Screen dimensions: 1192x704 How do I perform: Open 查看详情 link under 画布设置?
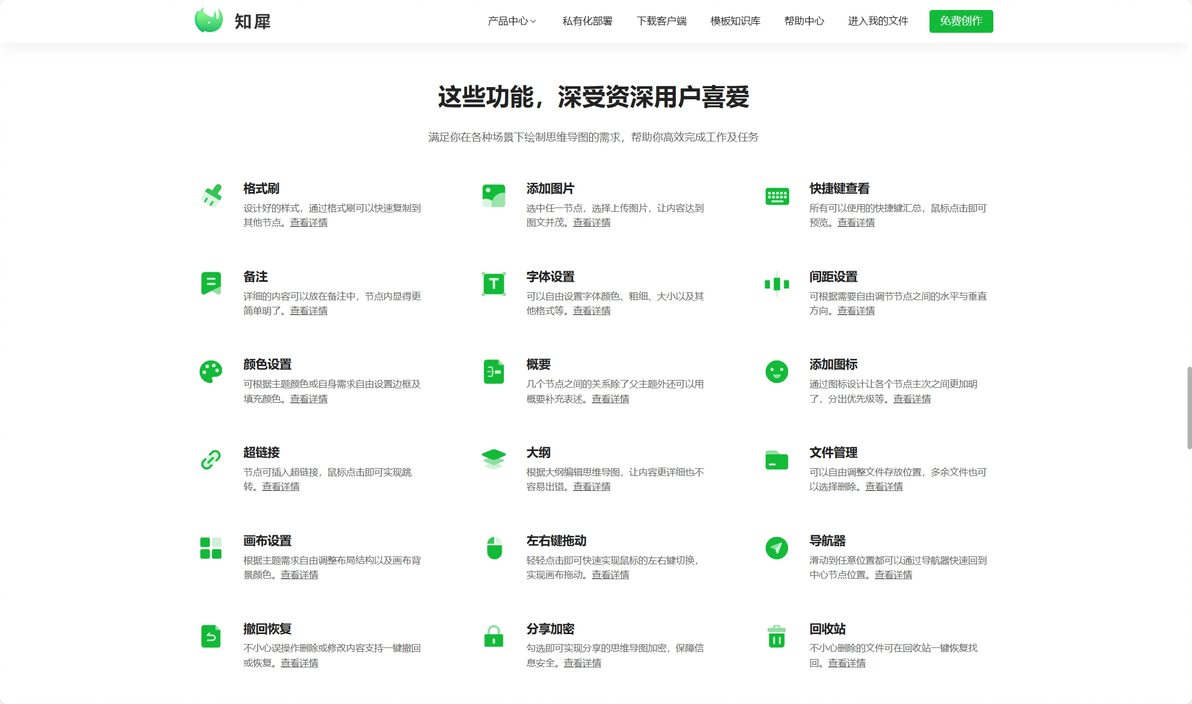(x=298, y=574)
